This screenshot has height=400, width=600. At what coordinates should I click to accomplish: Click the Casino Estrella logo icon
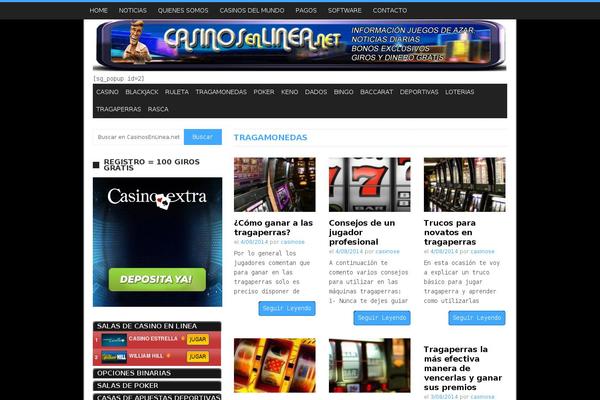(x=114, y=340)
